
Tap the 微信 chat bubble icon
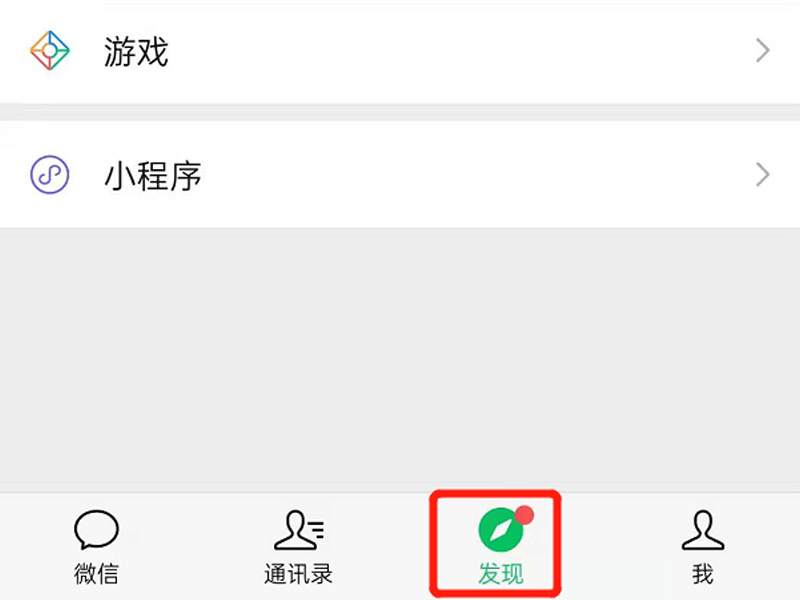pos(96,529)
